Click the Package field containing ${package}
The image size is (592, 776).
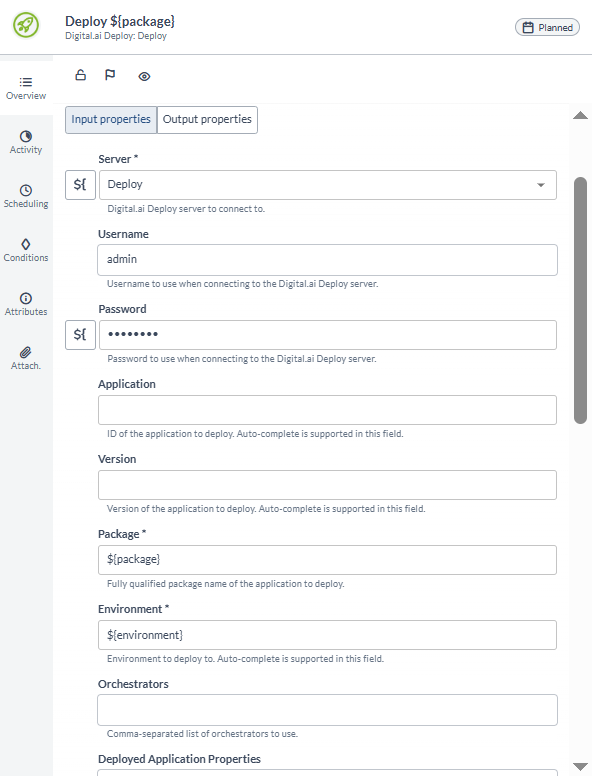(327, 560)
